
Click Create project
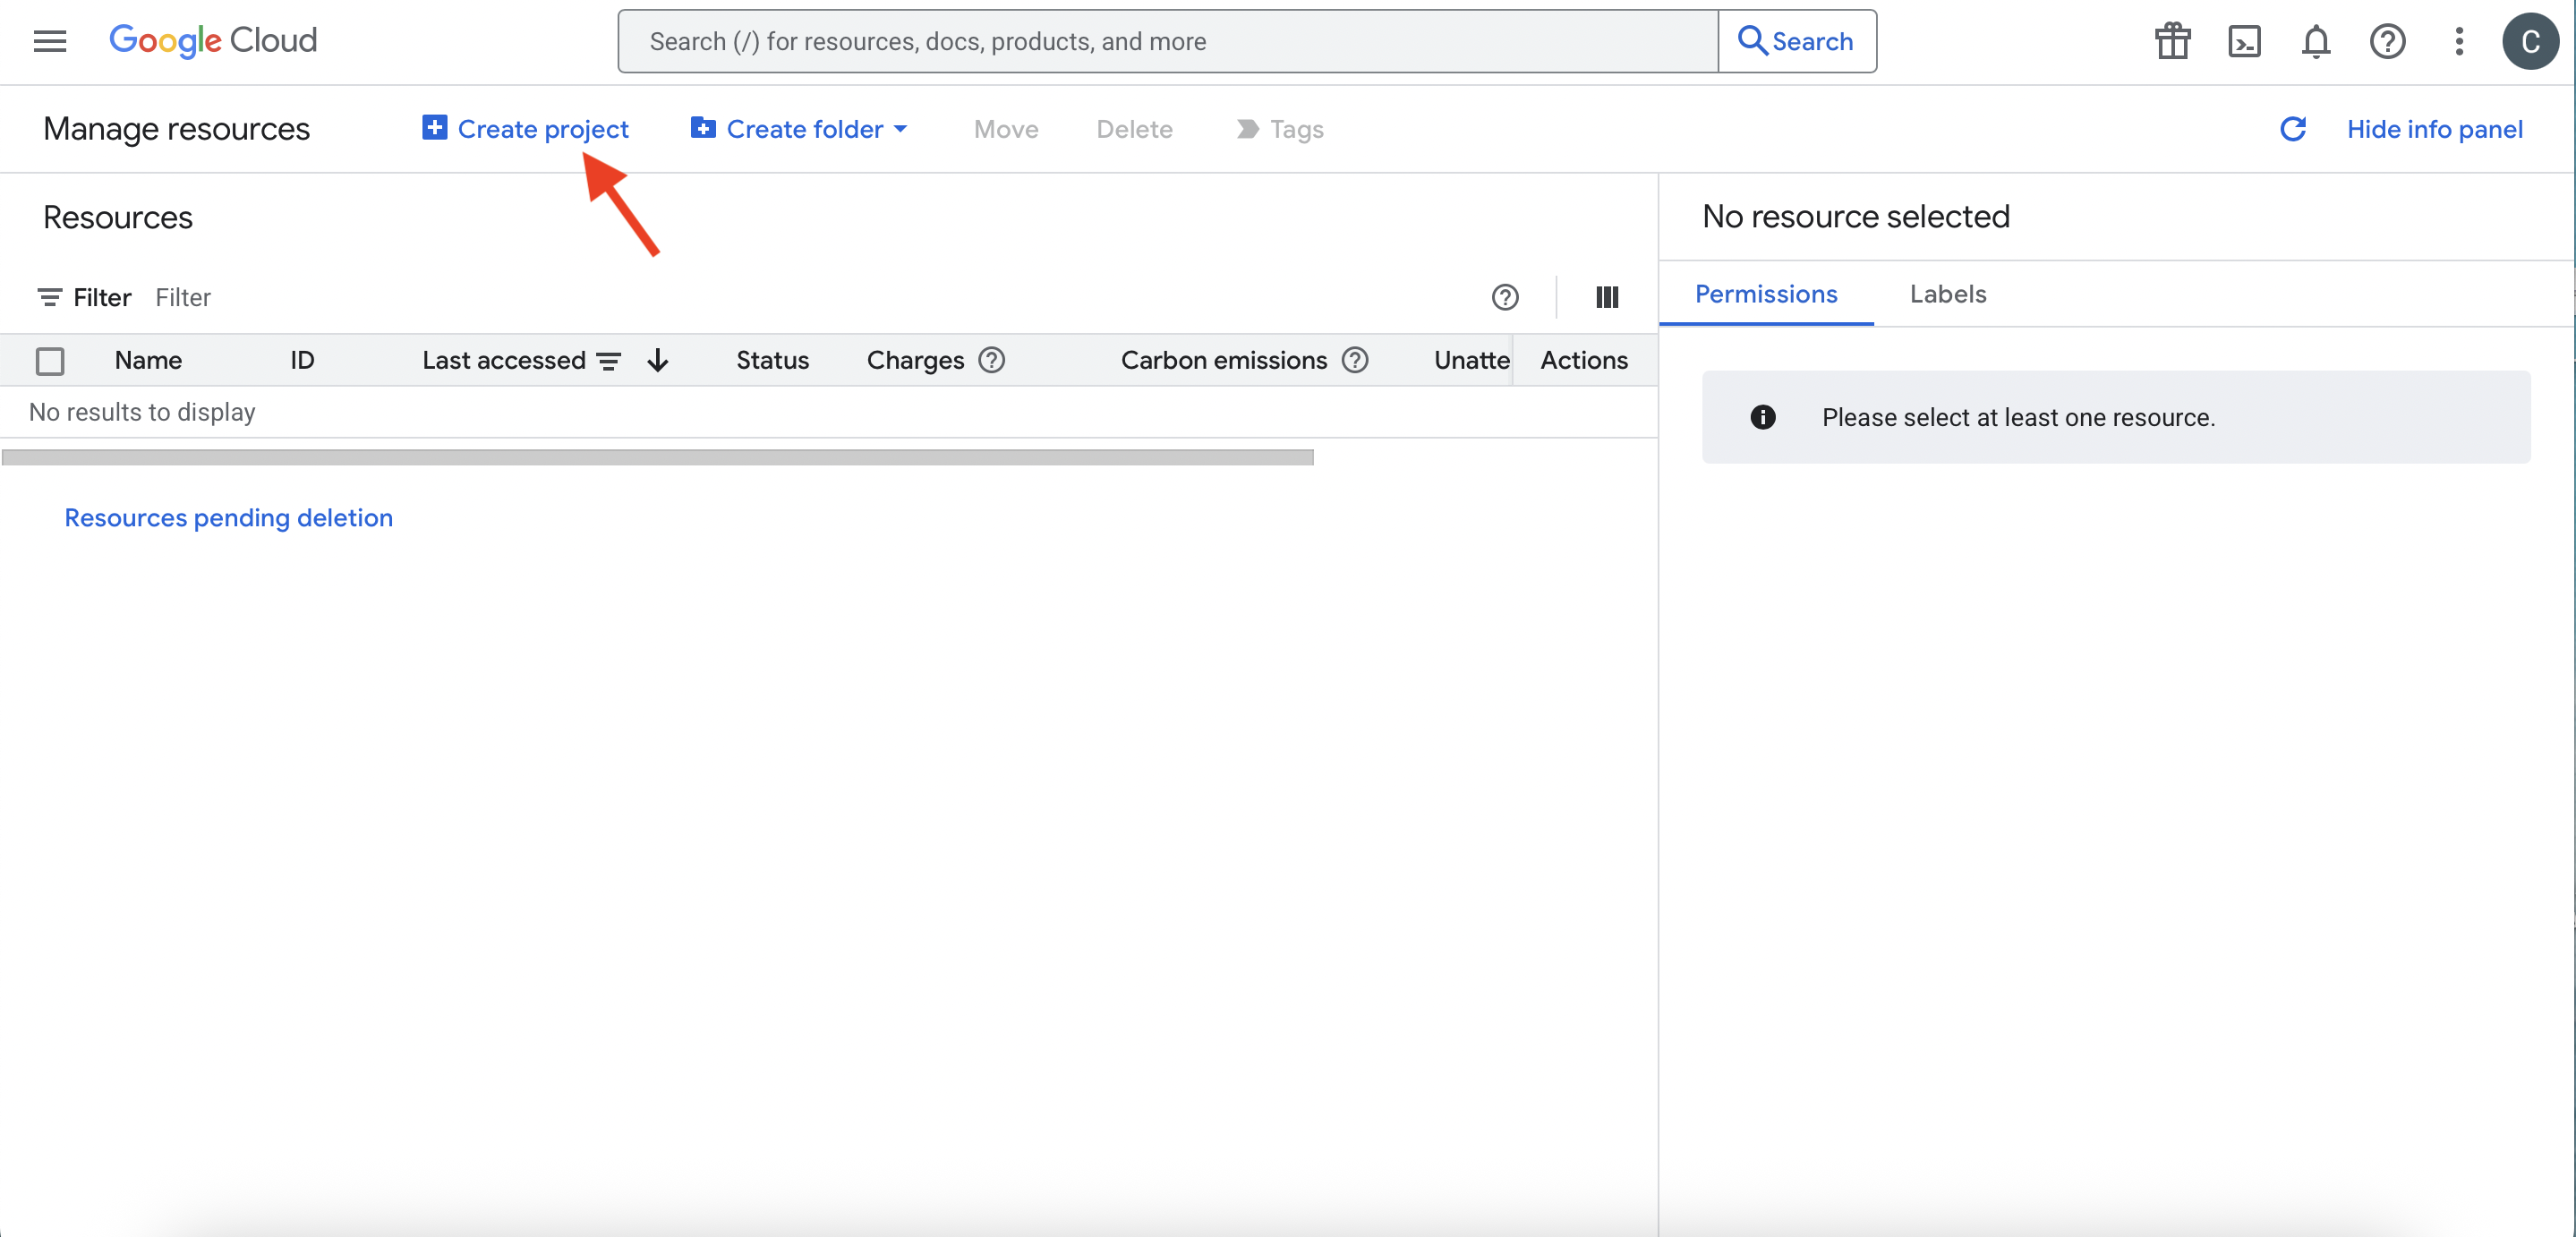[525, 129]
